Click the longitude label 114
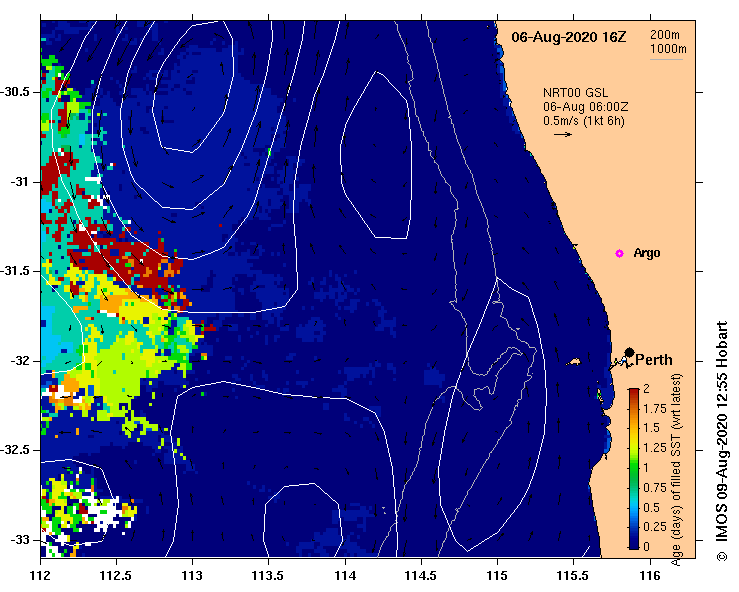 [345, 575]
